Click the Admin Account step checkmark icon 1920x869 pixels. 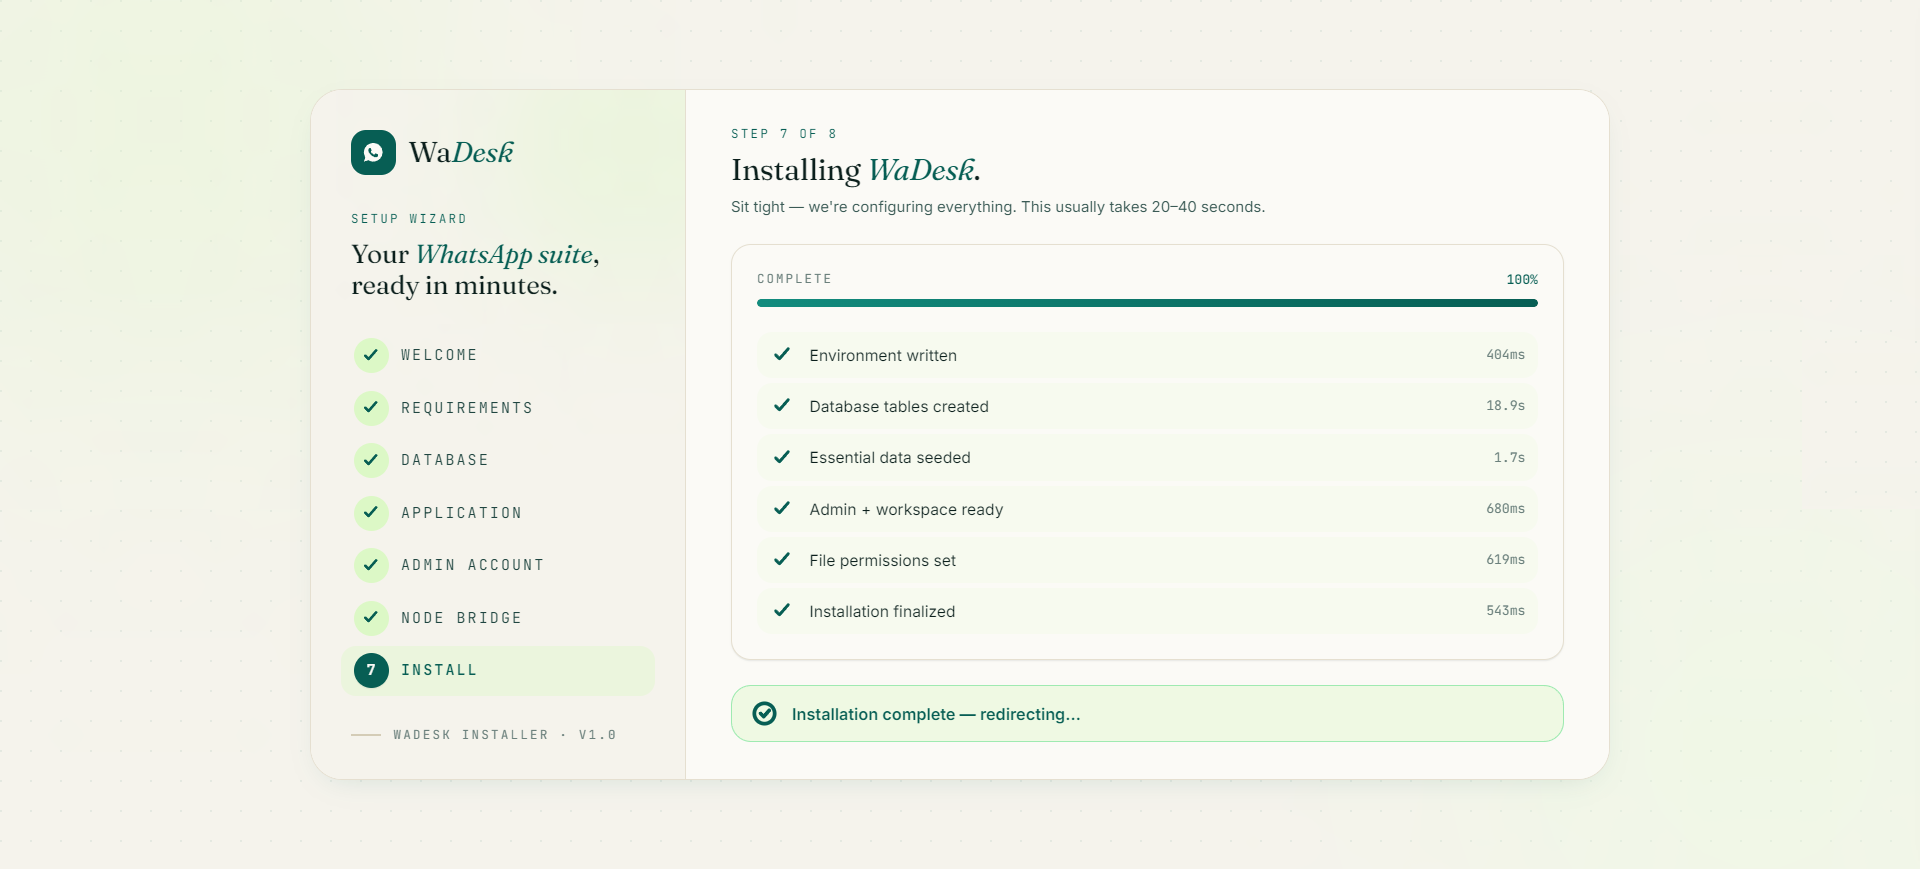(371, 565)
